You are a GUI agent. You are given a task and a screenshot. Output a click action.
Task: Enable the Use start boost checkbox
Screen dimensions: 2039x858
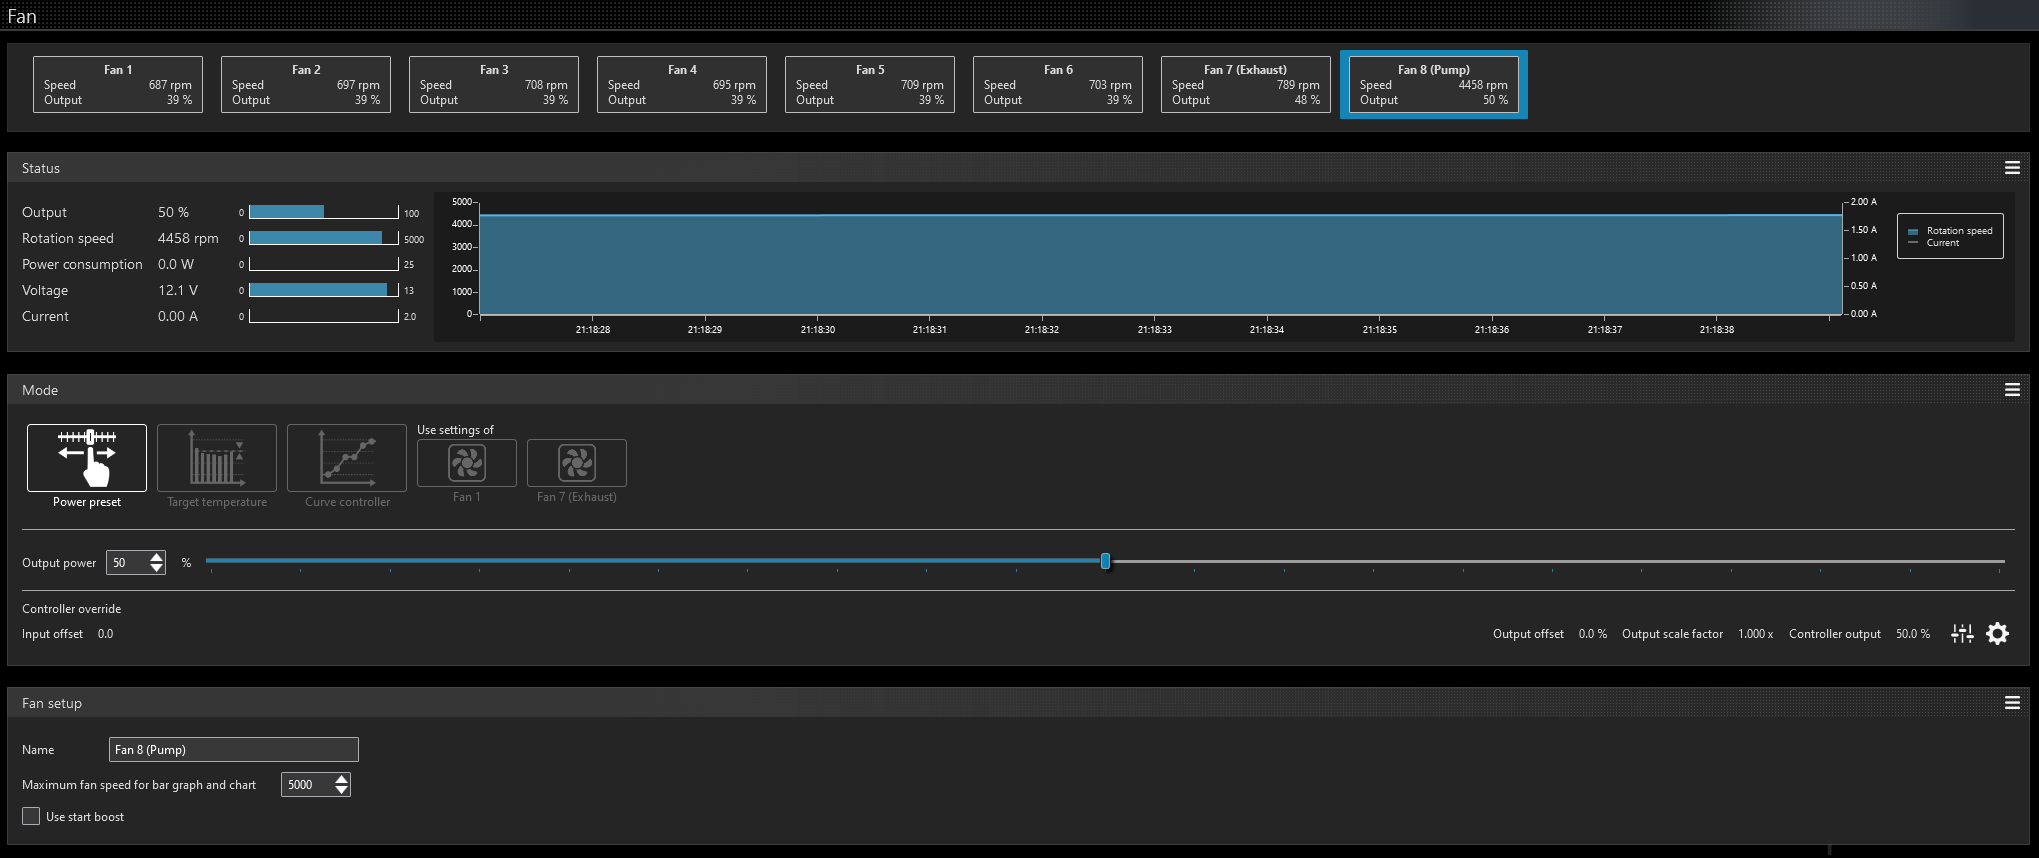click(x=32, y=816)
